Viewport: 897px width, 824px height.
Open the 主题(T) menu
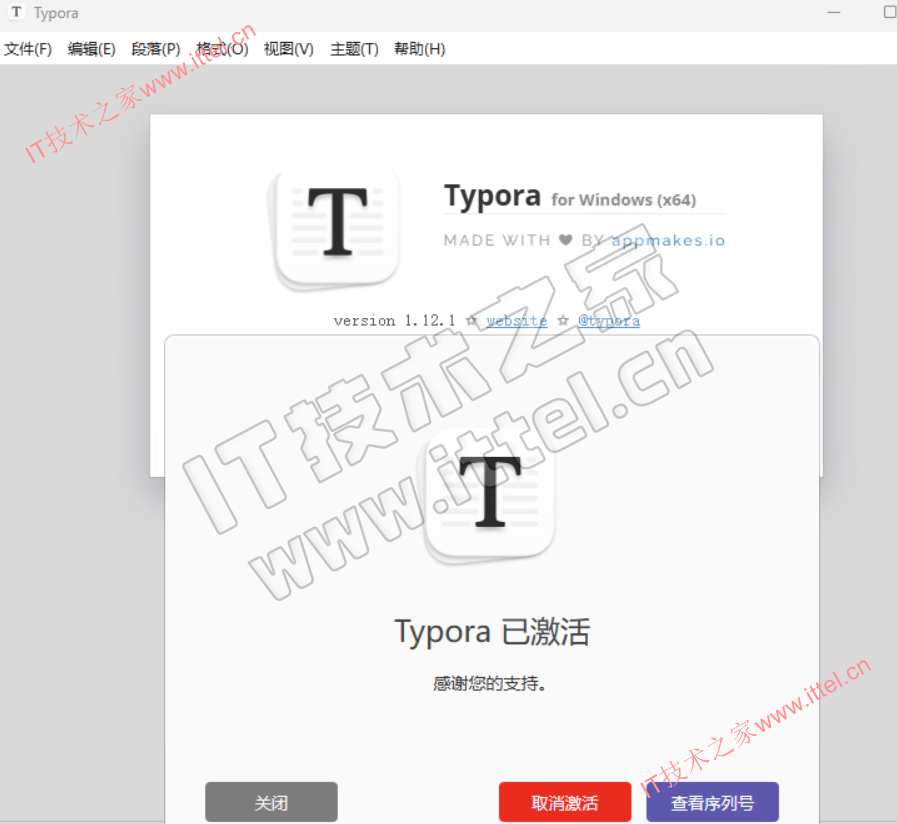[354, 49]
